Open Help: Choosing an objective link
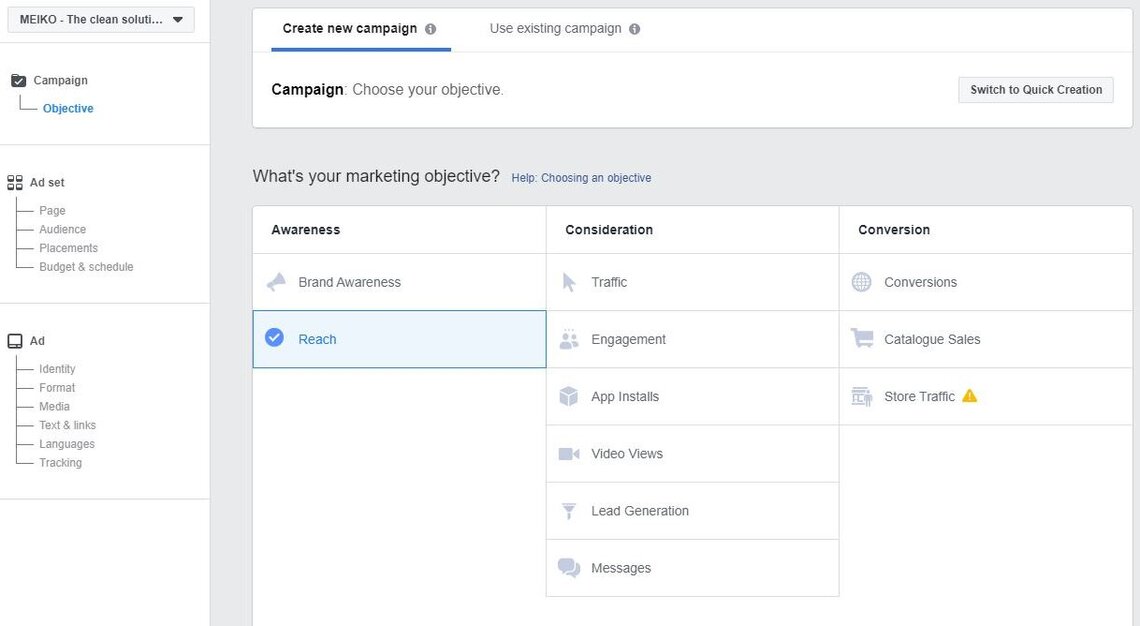The image size is (1140, 626). 581,178
